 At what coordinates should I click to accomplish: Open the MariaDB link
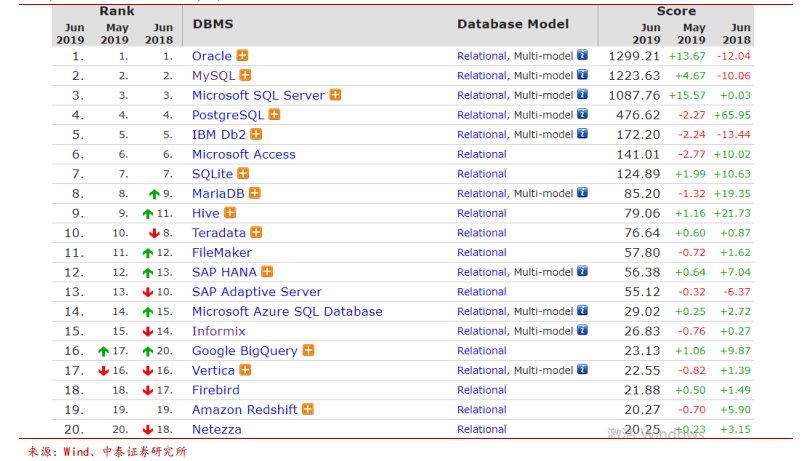(x=218, y=194)
